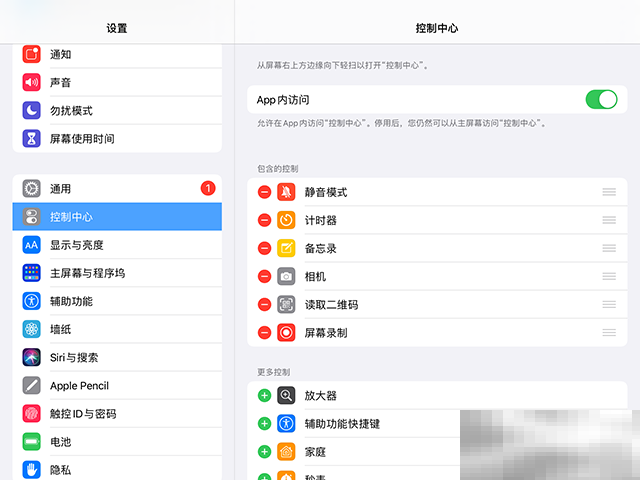This screenshot has width=640, height=480.
Task: Select the 隐私 sidebar row
Action: [117, 470]
